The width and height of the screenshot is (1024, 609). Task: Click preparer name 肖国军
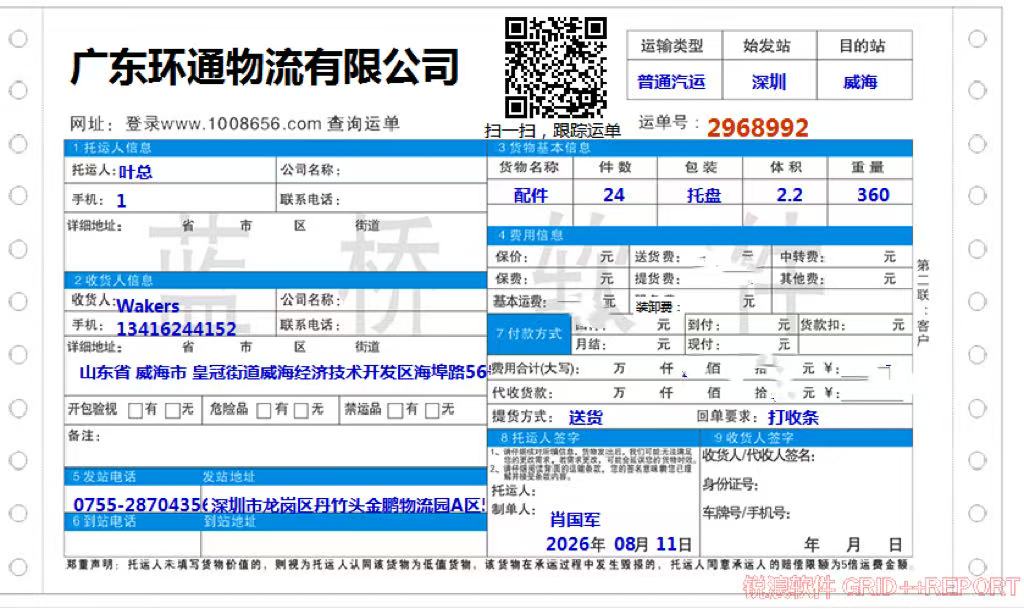click(x=575, y=520)
